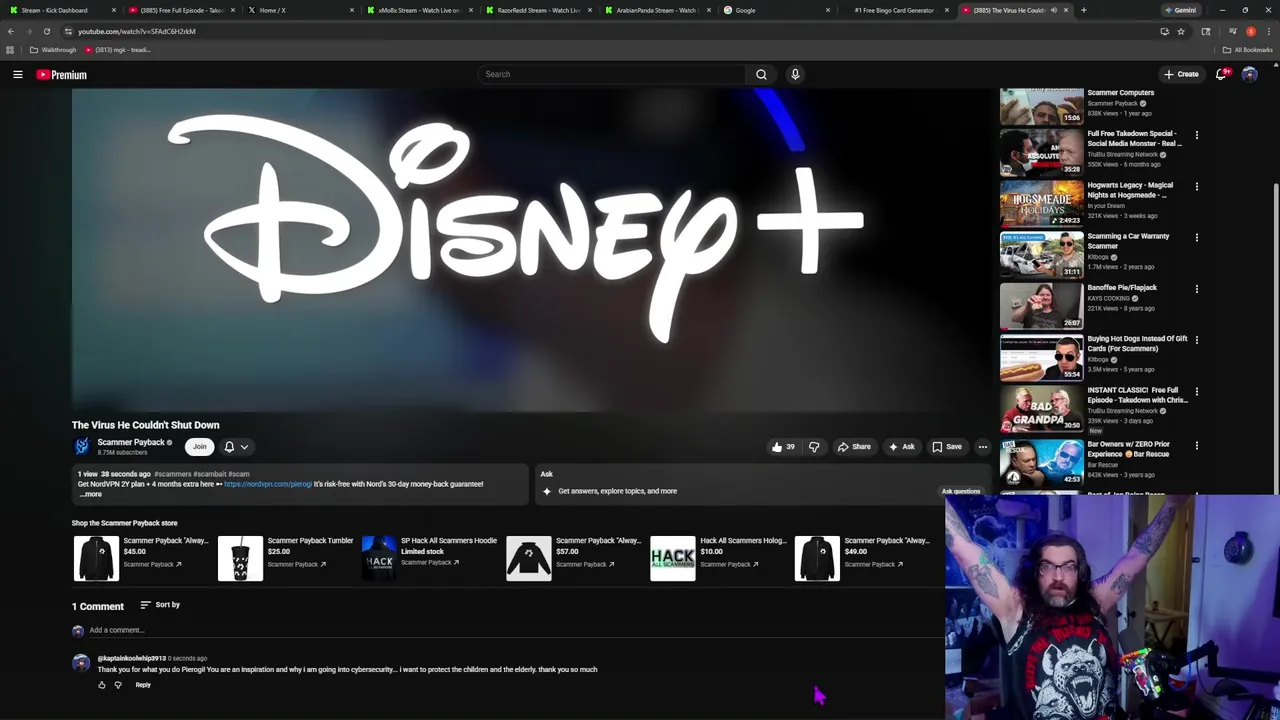Open Scammer Payback channel name link
The height and width of the screenshot is (720, 1280).
click(131, 442)
